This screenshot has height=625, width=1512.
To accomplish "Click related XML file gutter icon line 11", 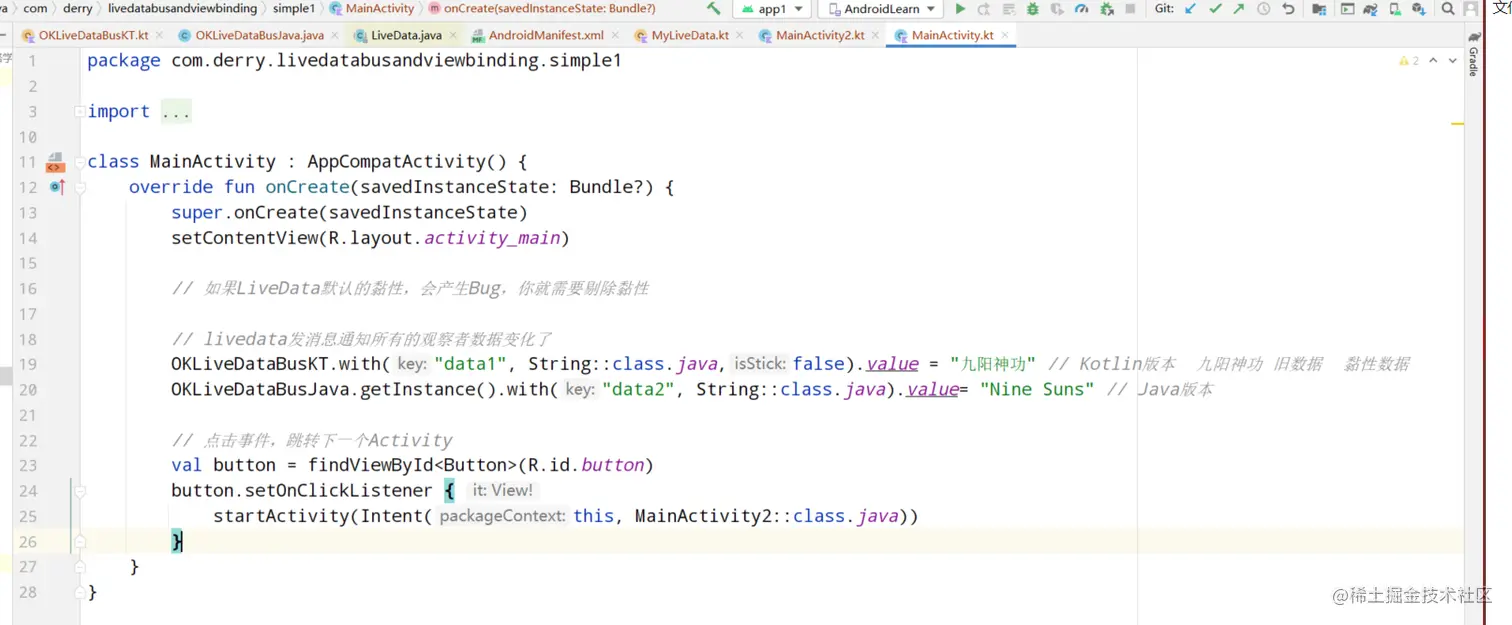I will [x=55, y=162].
